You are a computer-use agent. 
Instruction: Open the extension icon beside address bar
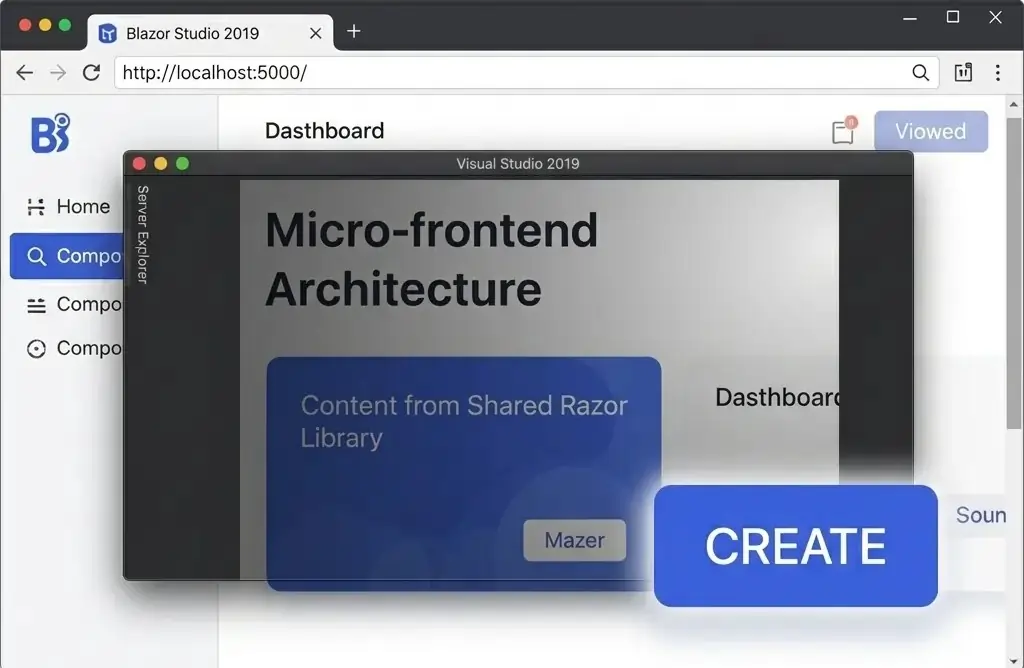tap(963, 72)
